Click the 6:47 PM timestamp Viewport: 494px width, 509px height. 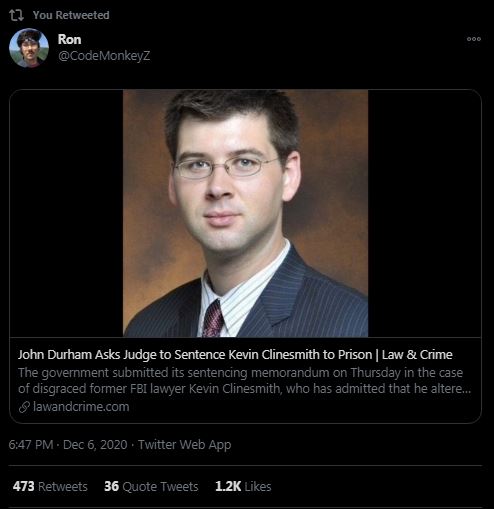(31, 445)
